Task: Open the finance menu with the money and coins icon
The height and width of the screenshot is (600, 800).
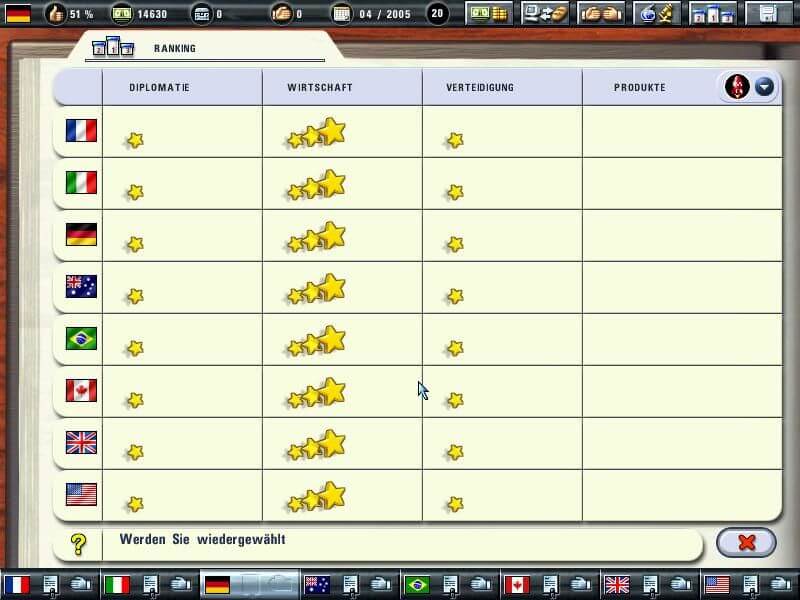Action: (x=489, y=13)
